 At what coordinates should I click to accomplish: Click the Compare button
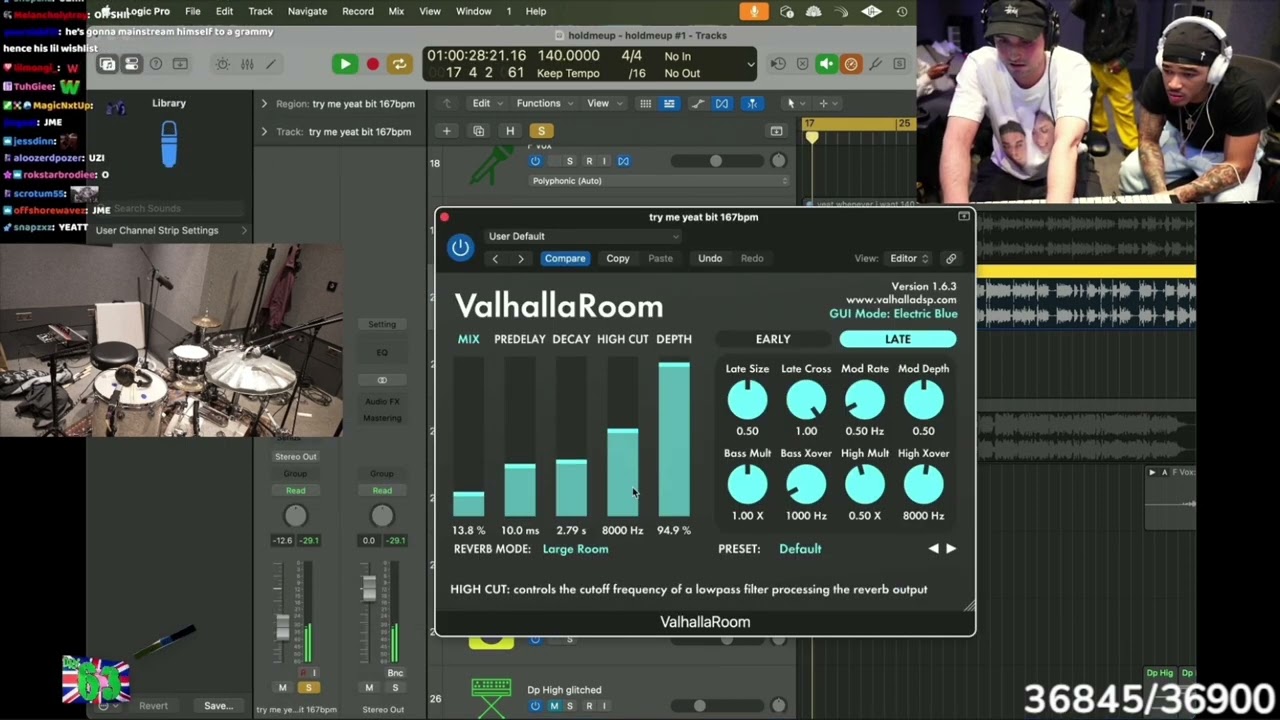coord(565,258)
